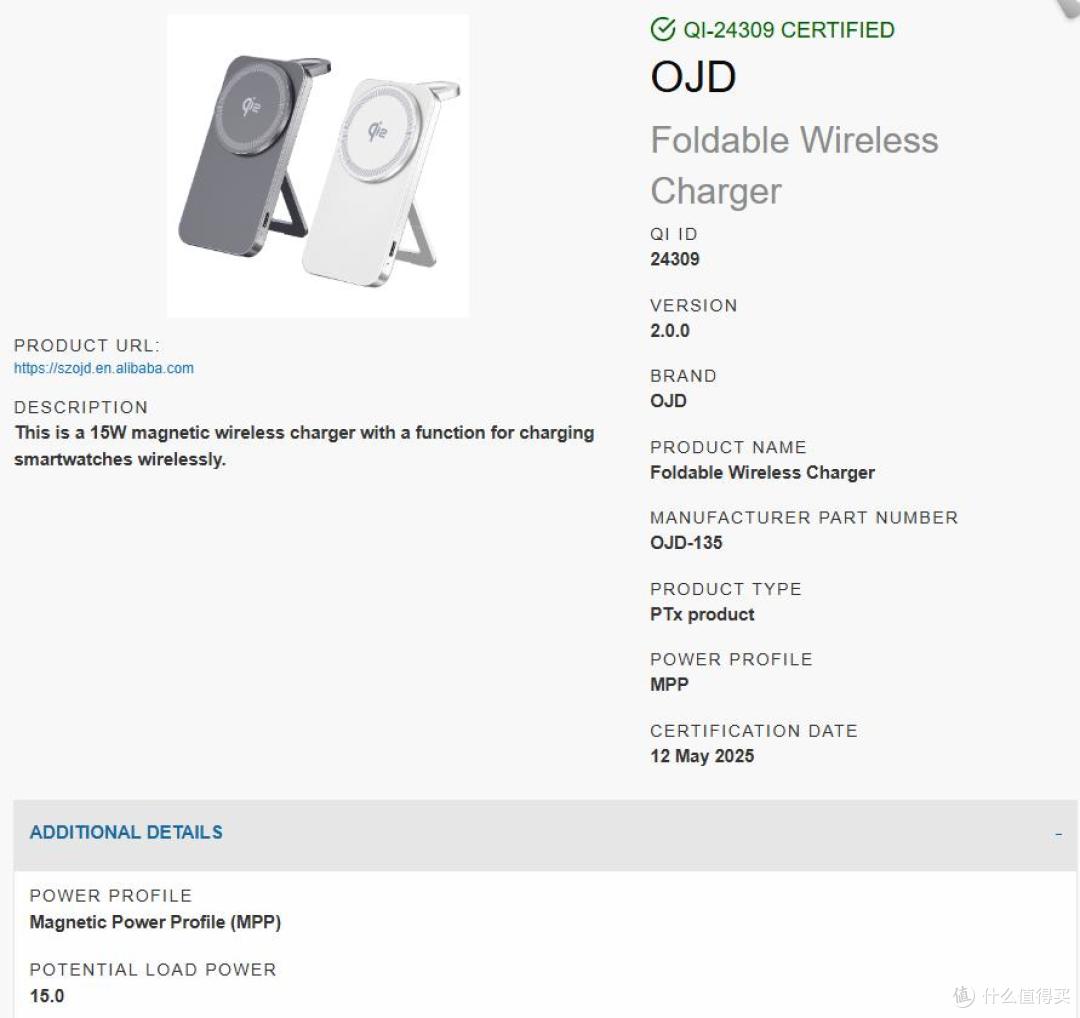Viewport: 1080px width, 1018px height.
Task: Click the product description paragraph
Action: (x=304, y=446)
